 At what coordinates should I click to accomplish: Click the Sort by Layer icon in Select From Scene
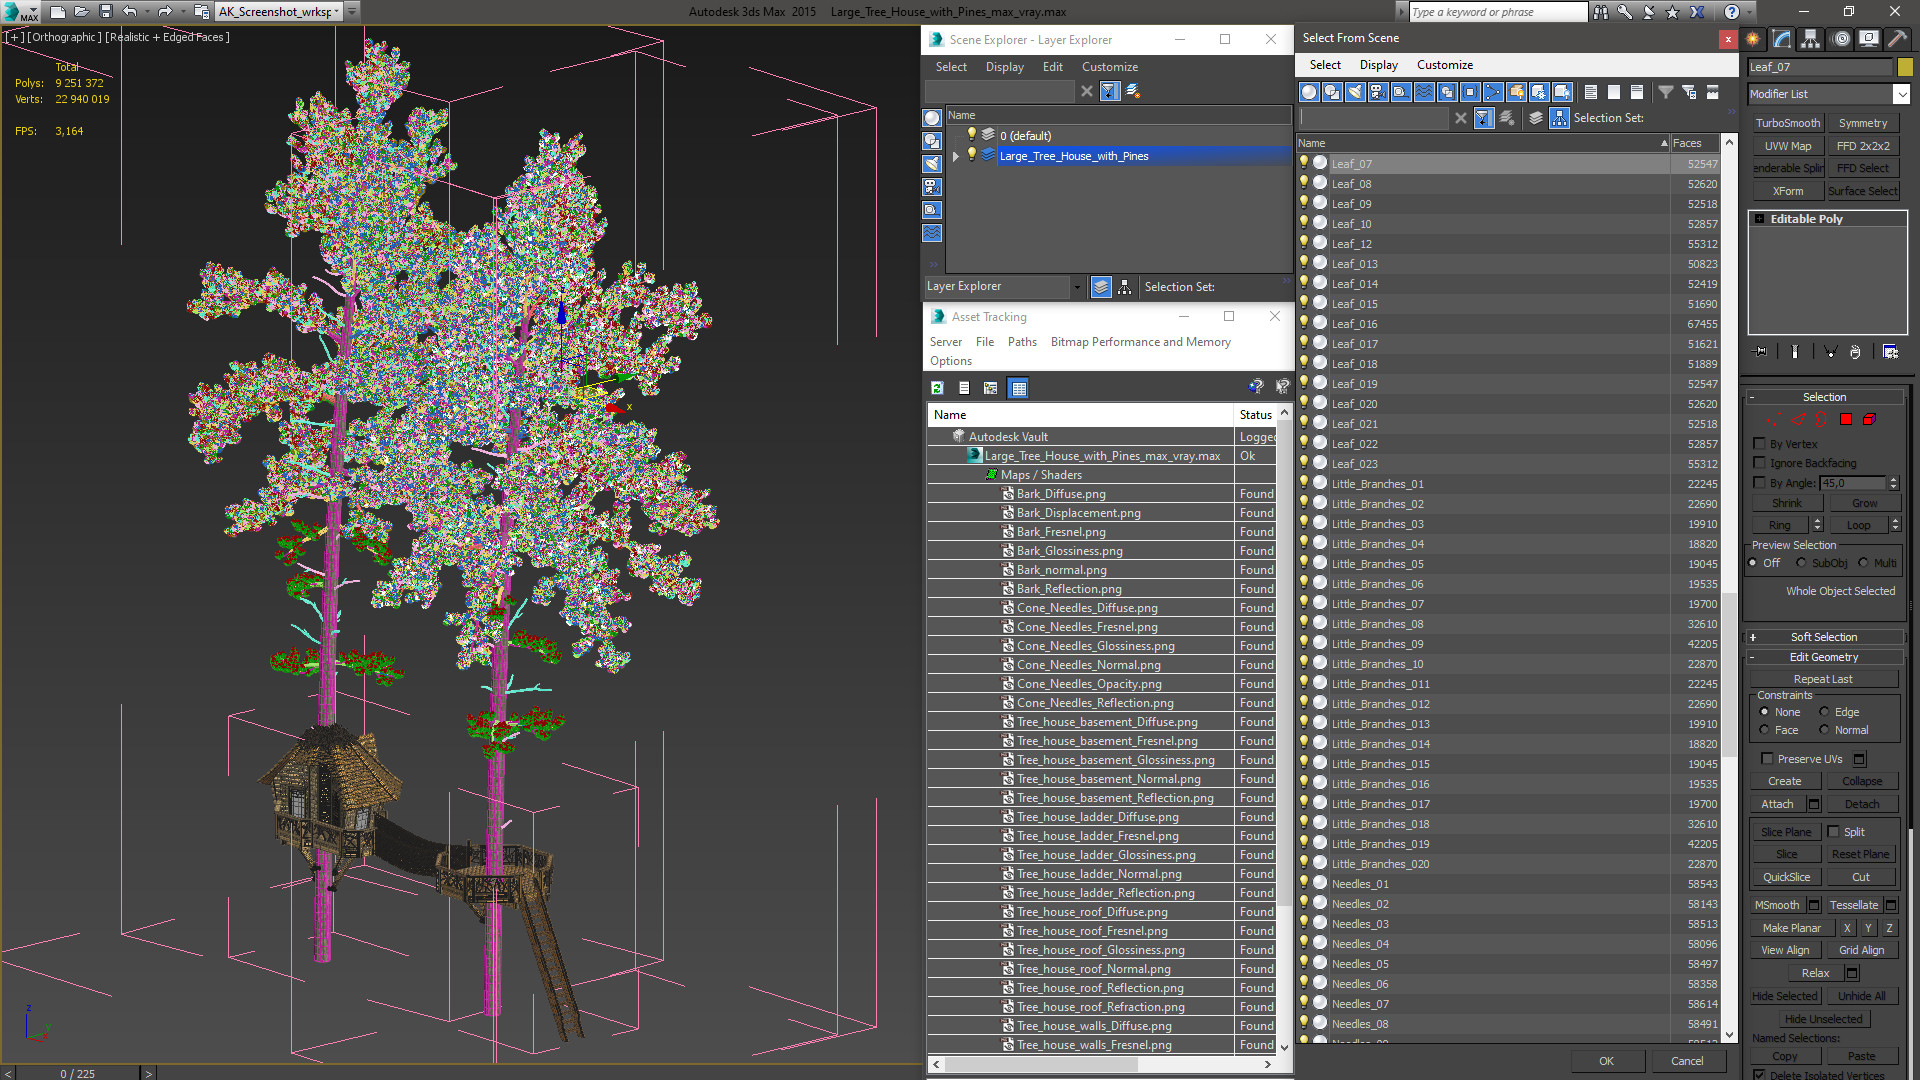(x=1536, y=118)
